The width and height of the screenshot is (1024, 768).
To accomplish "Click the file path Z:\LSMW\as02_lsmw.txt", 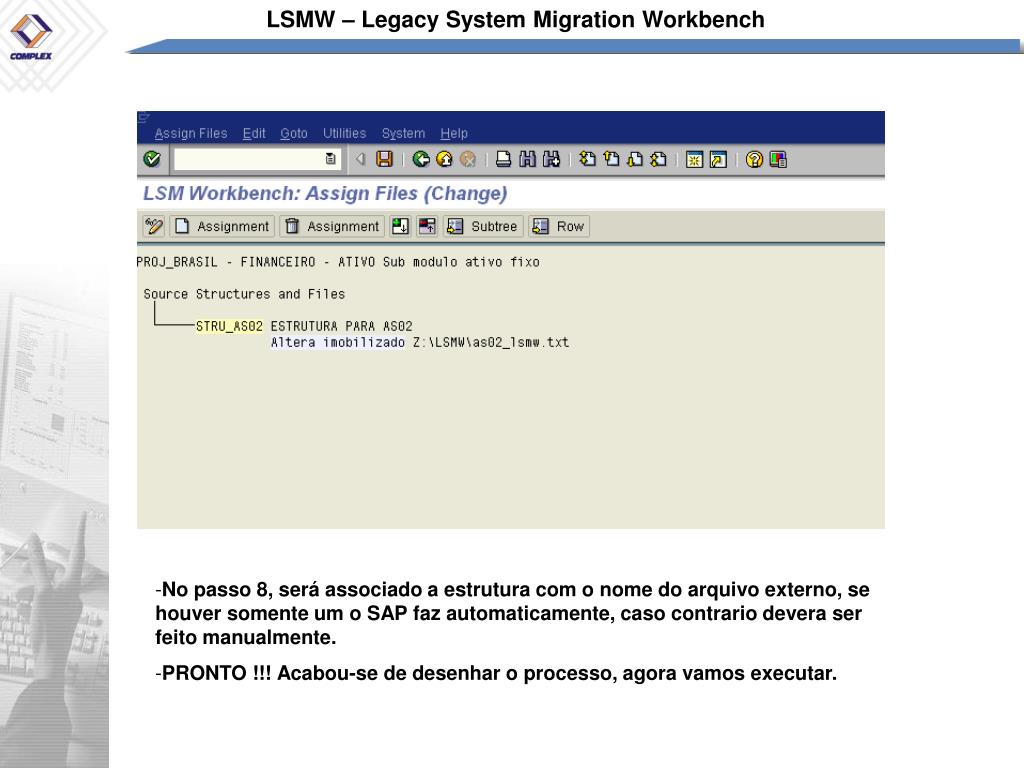I will [x=490, y=342].
